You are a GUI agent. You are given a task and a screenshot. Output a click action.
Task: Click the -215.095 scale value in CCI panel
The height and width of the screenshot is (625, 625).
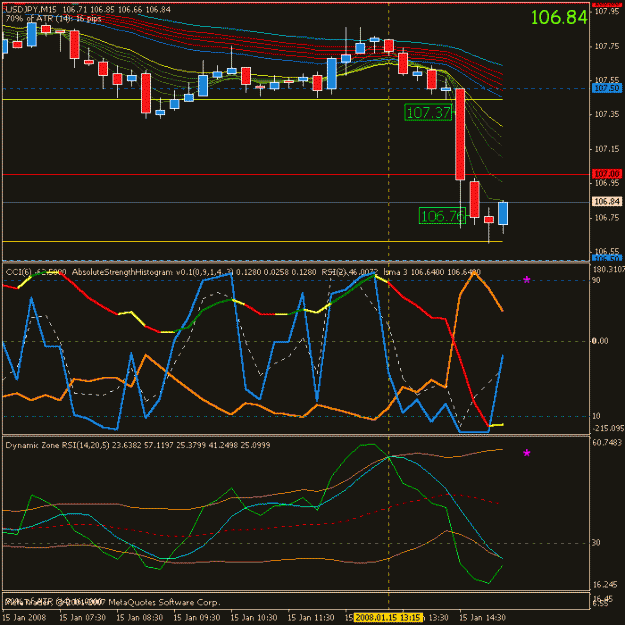(x=608, y=428)
